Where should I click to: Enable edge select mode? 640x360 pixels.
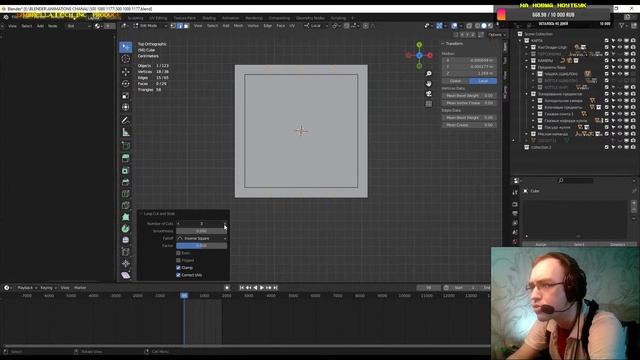click(180, 26)
